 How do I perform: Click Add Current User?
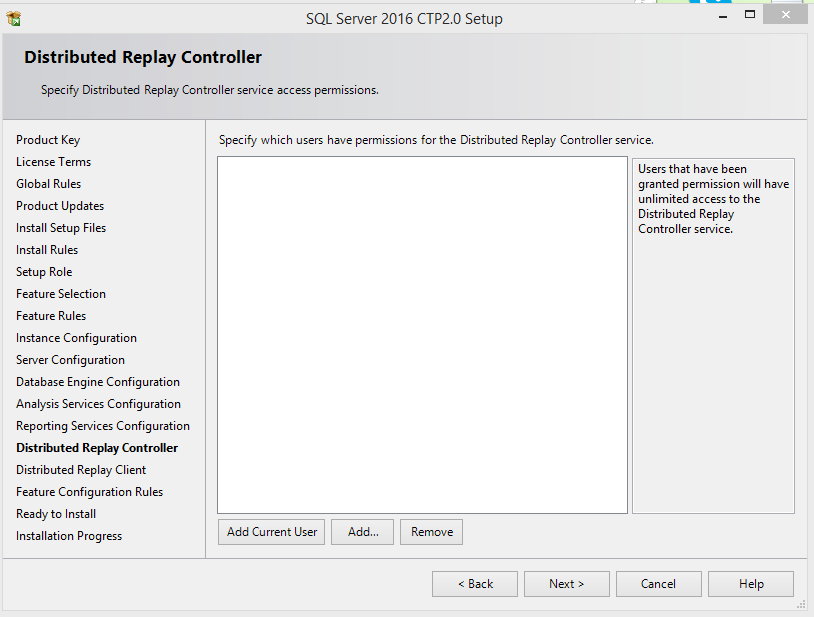pos(271,531)
